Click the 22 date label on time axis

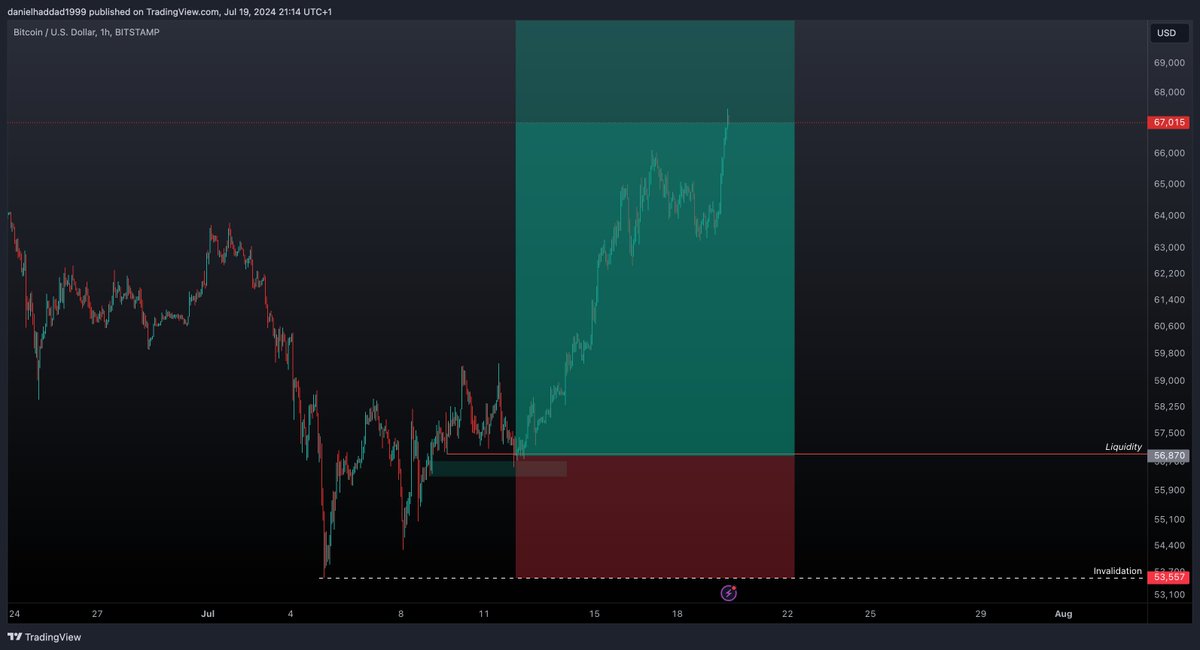tap(788, 613)
